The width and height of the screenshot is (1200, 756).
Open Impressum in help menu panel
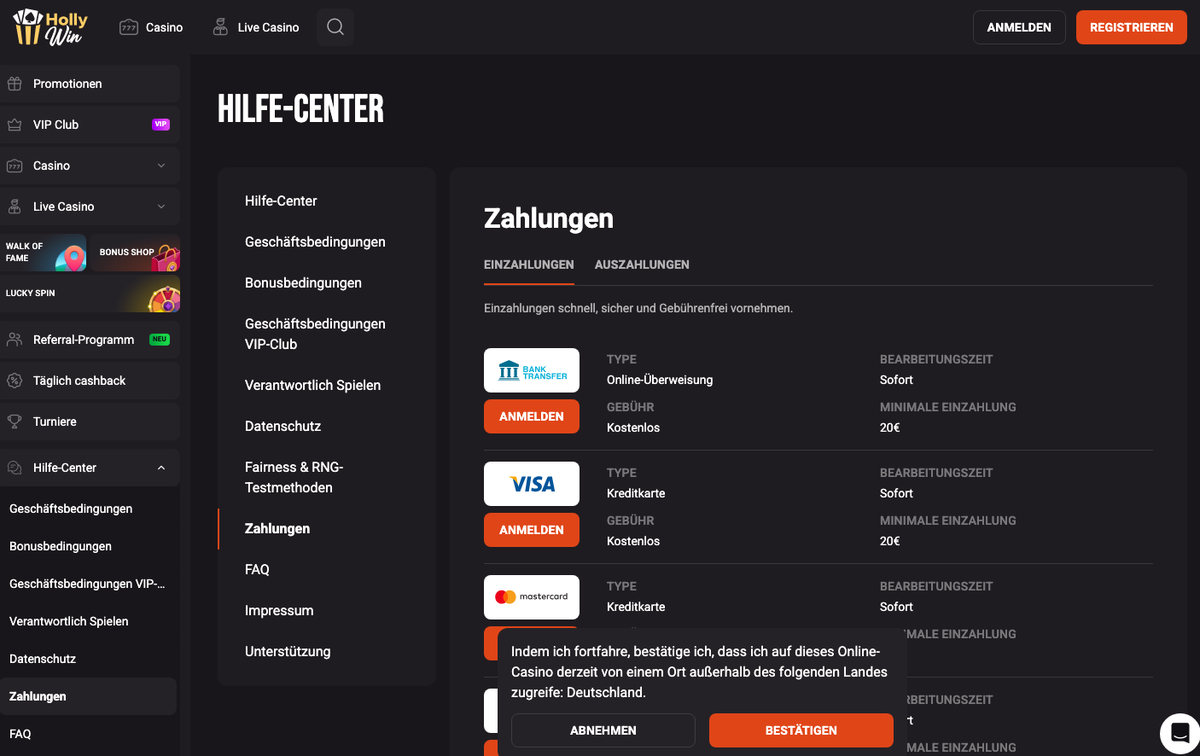[x=279, y=611]
